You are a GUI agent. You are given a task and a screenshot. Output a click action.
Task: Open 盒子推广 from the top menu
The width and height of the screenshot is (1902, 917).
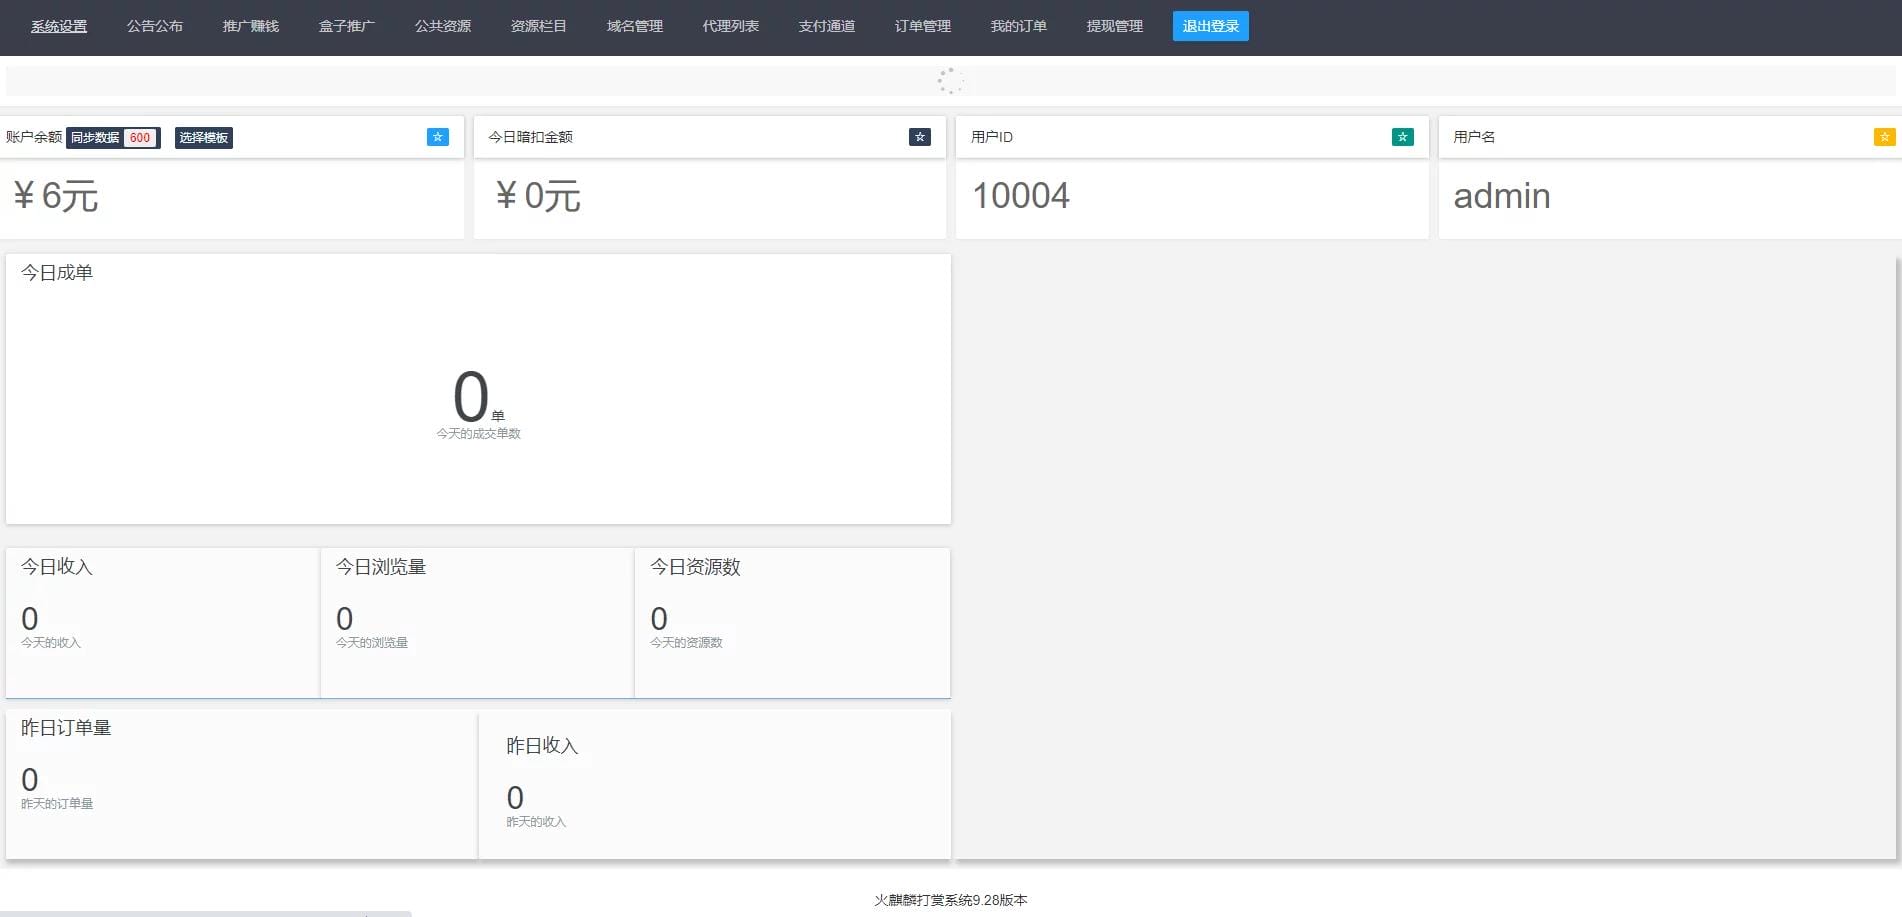point(346,26)
